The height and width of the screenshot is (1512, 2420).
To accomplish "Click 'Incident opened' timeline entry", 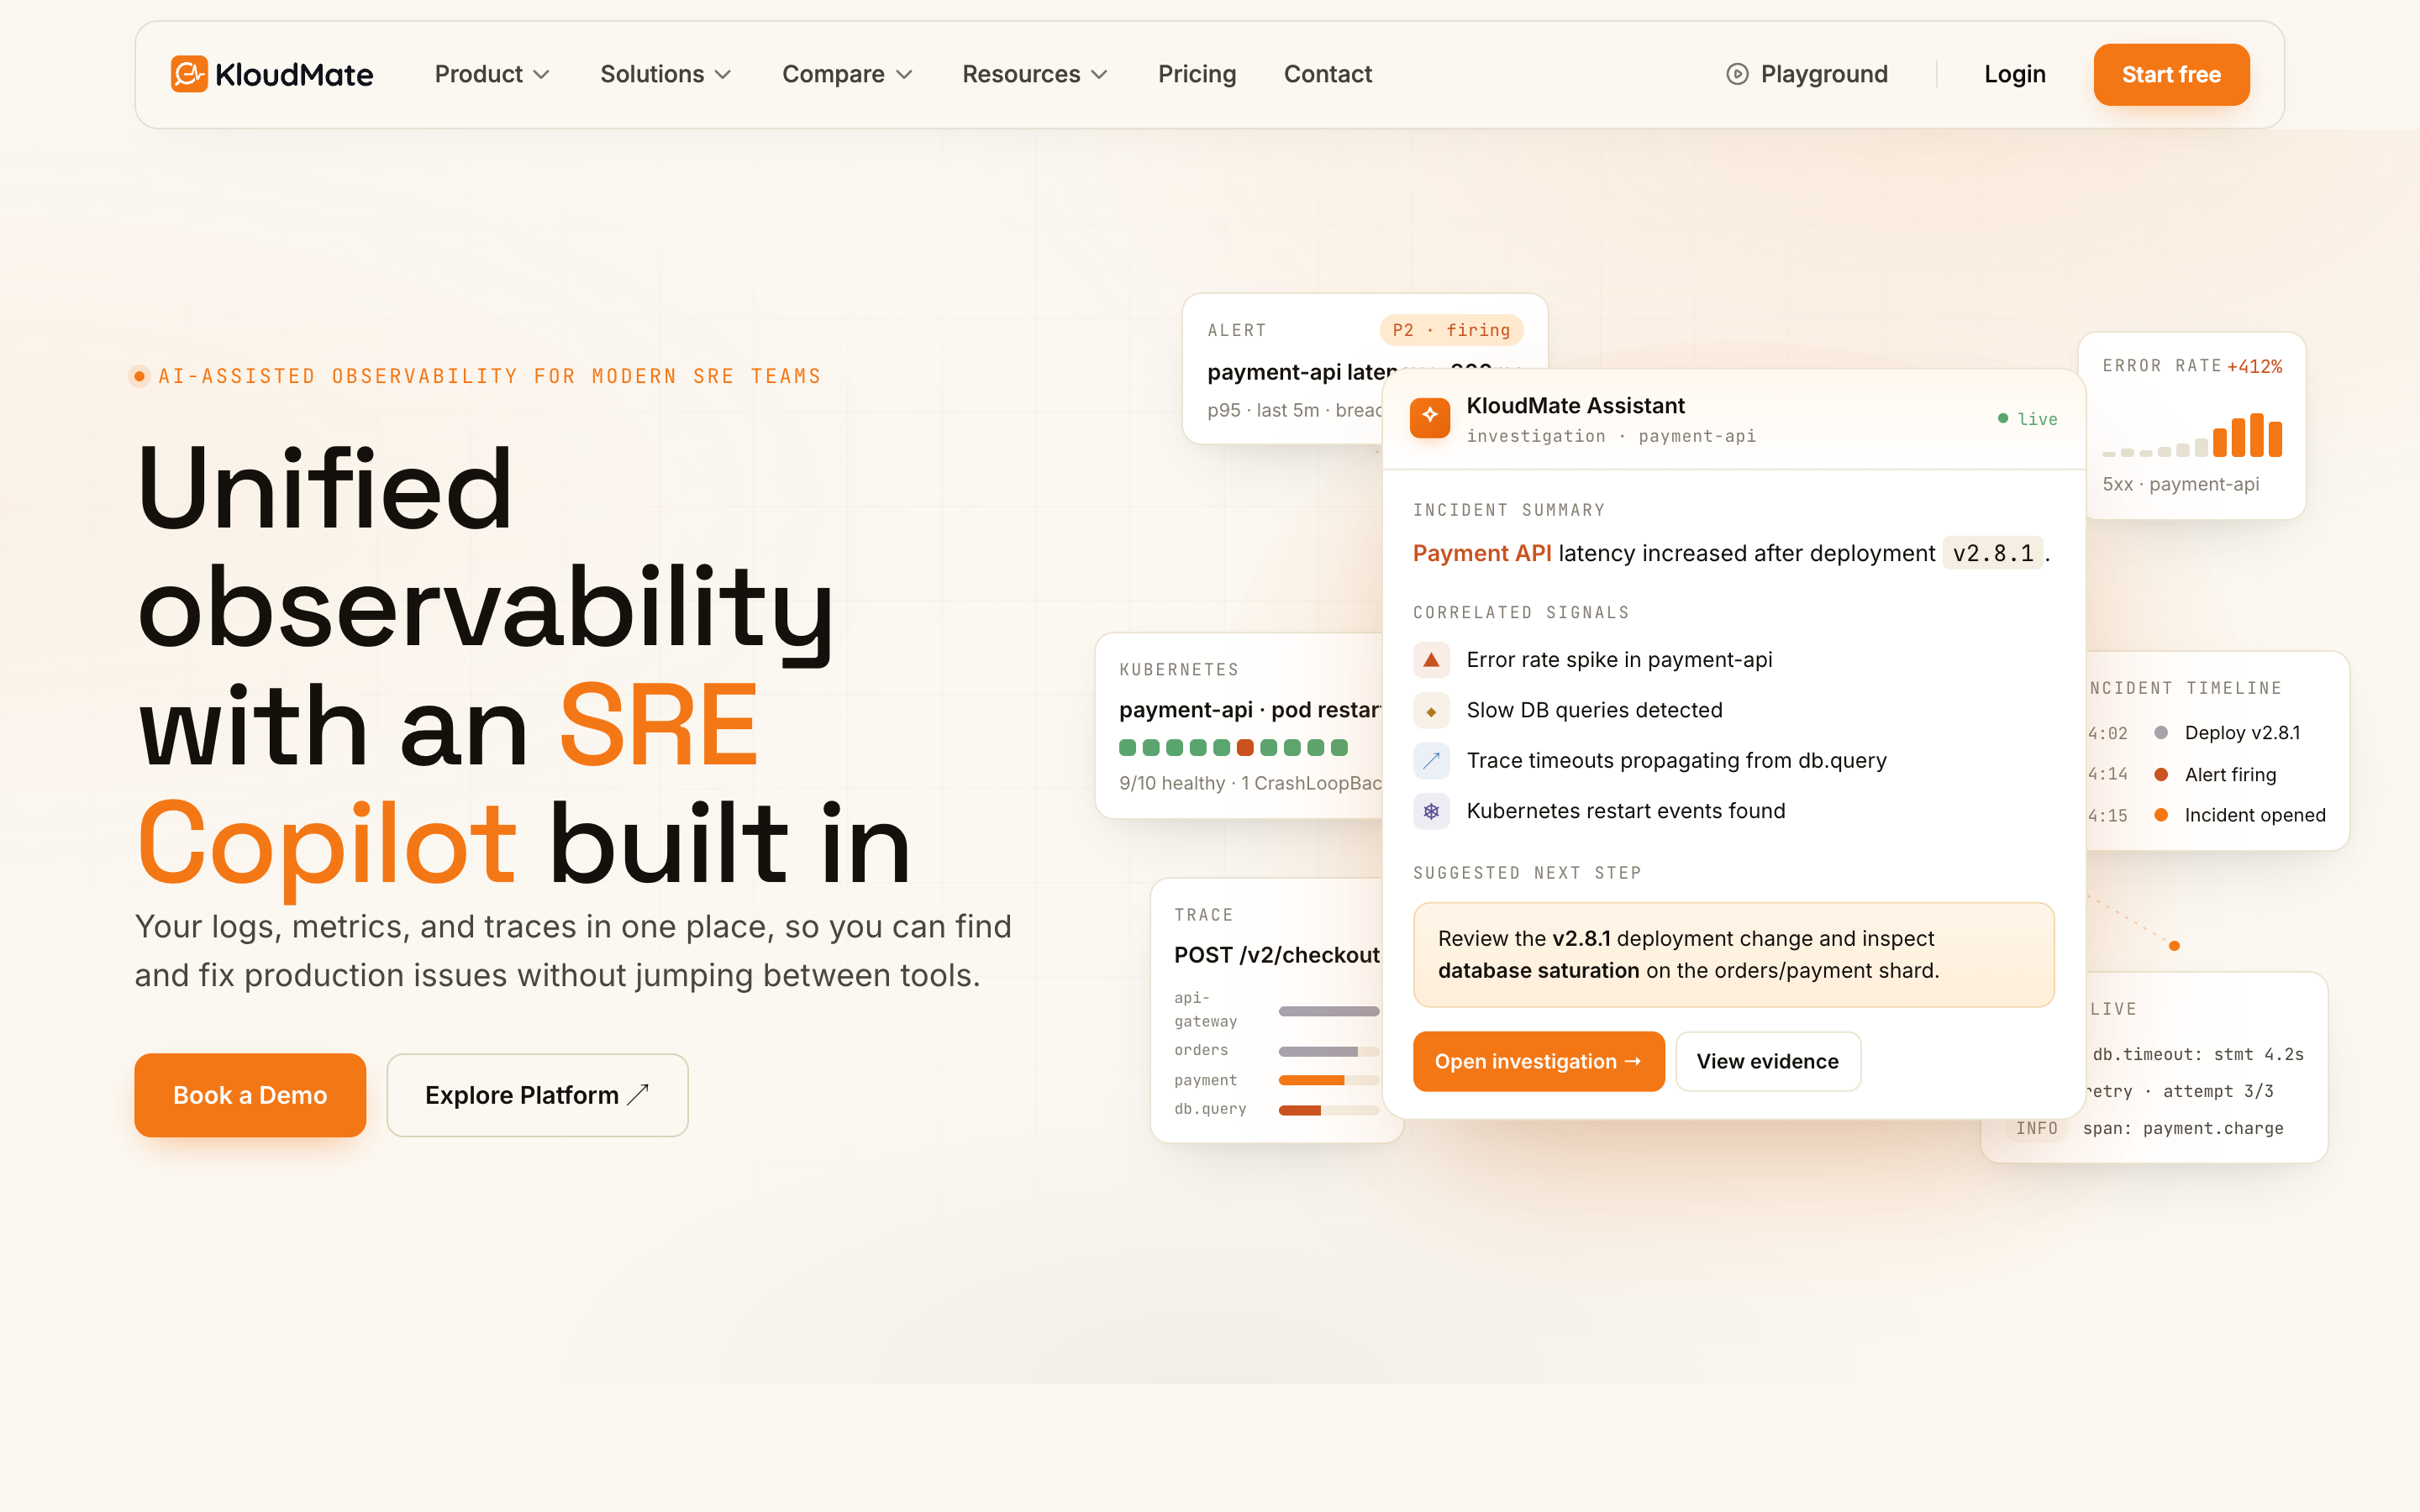I will (x=2255, y=815).
